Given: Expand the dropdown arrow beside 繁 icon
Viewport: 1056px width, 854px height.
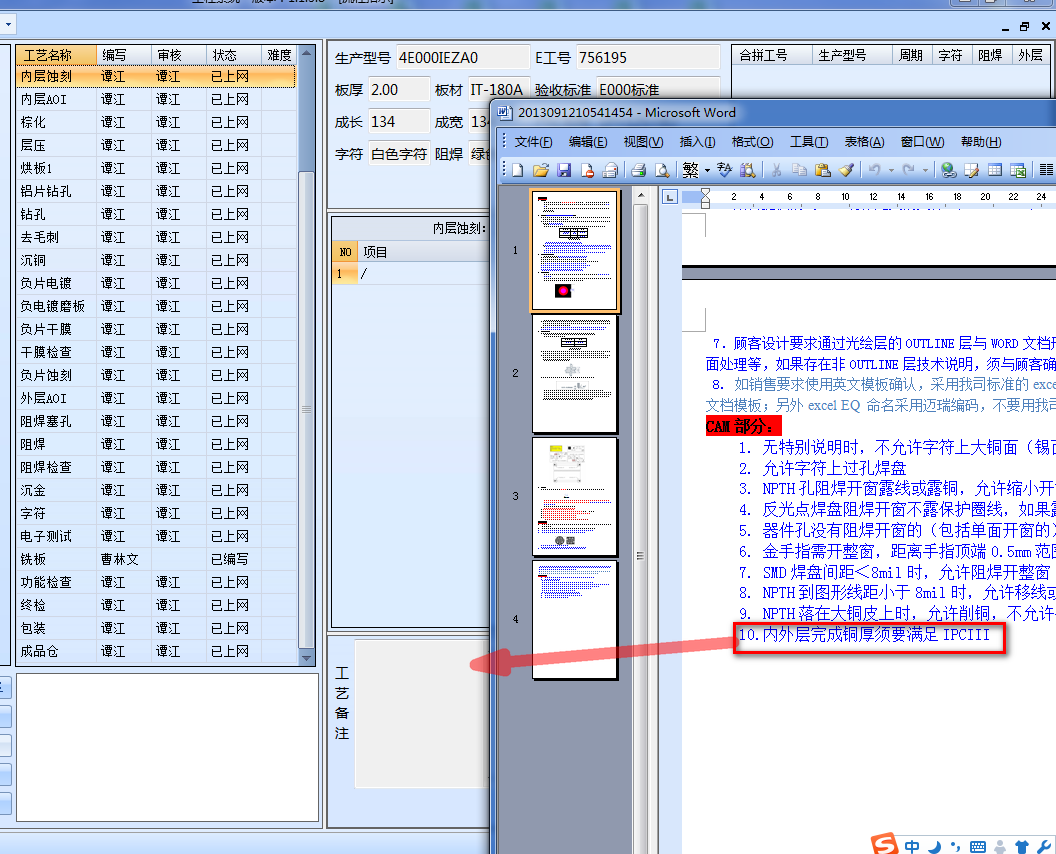Looking at the screenshot, I should (x=707, y=171).
